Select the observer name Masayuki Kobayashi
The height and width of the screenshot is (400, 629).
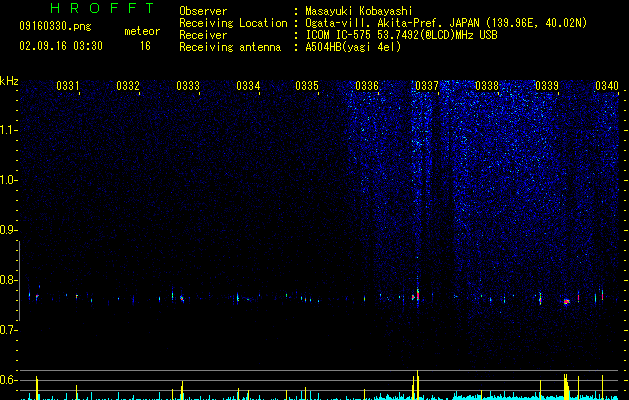[x=359, y=11]
